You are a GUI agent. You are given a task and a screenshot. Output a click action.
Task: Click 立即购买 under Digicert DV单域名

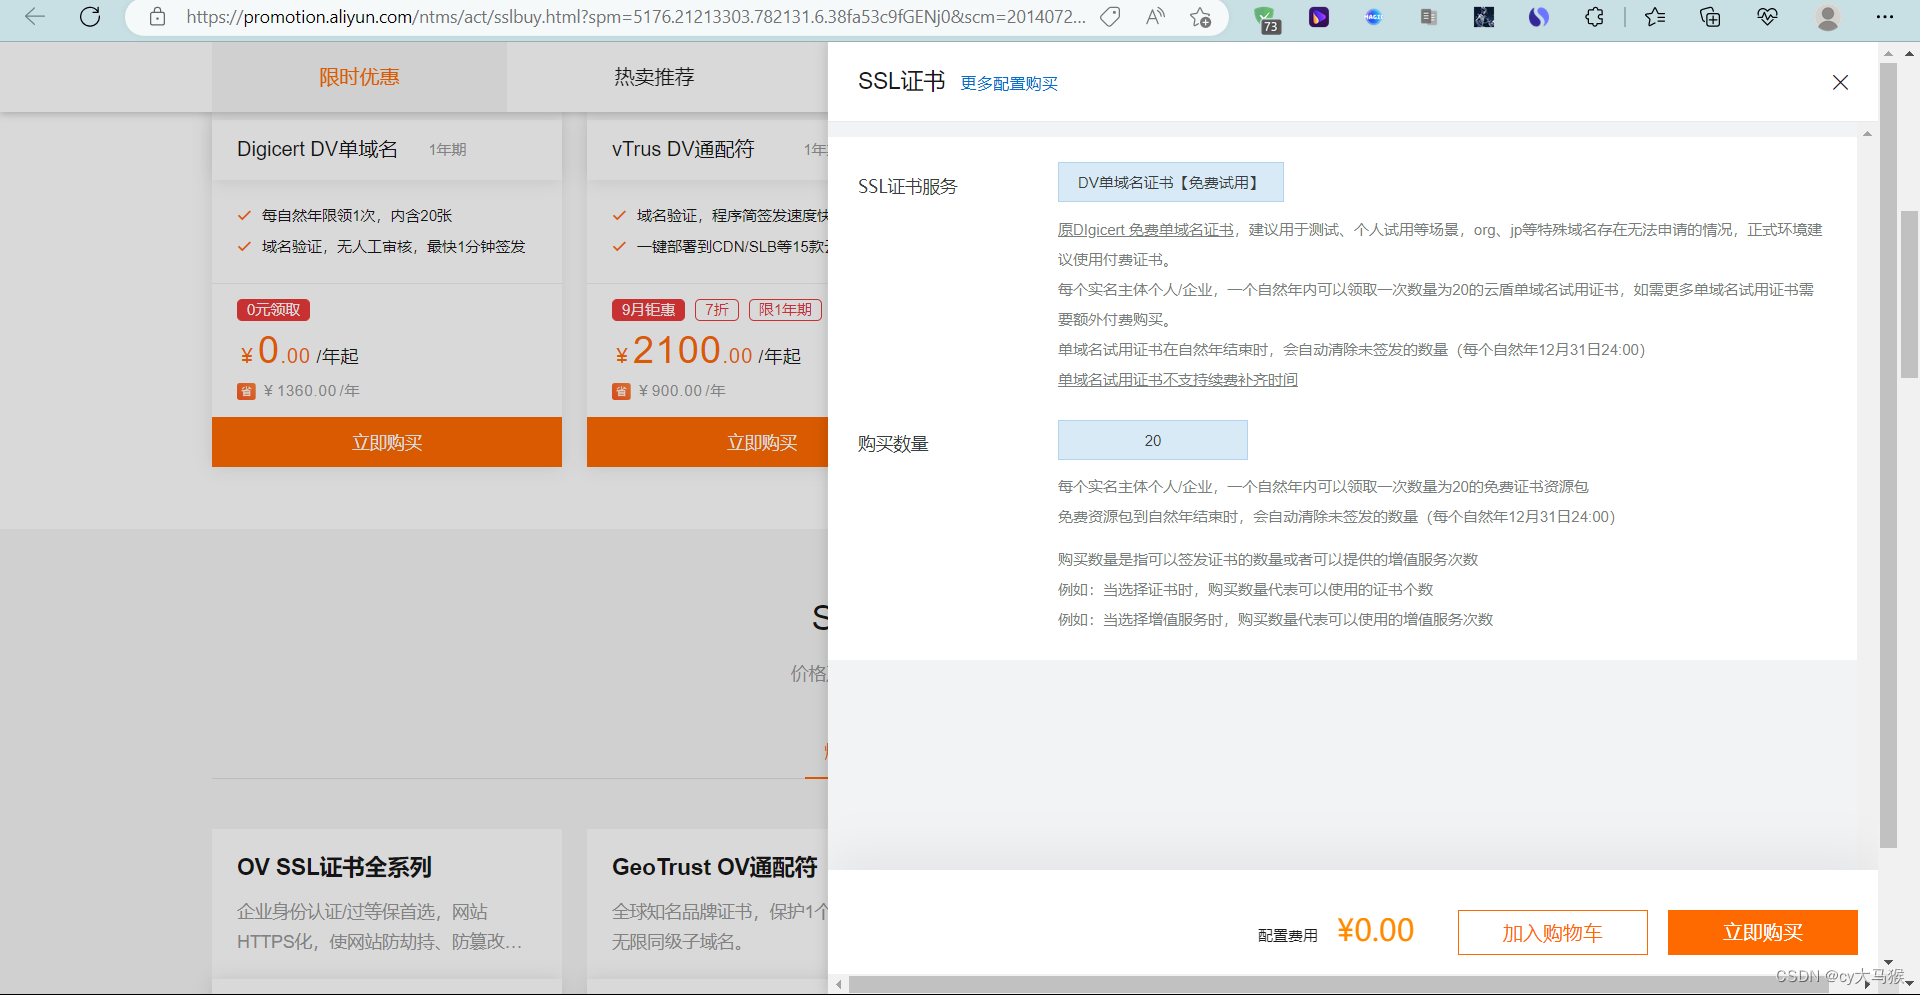(x=387, y=442)
